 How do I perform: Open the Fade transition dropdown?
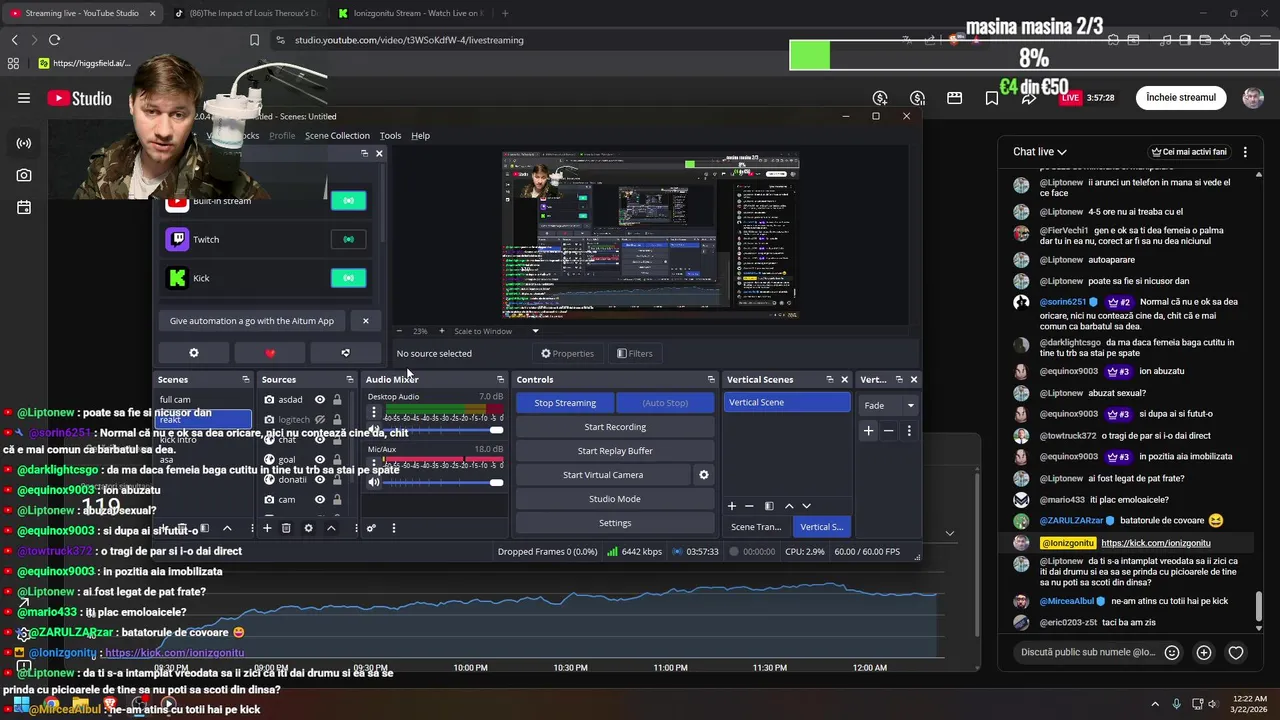[889, 405]
